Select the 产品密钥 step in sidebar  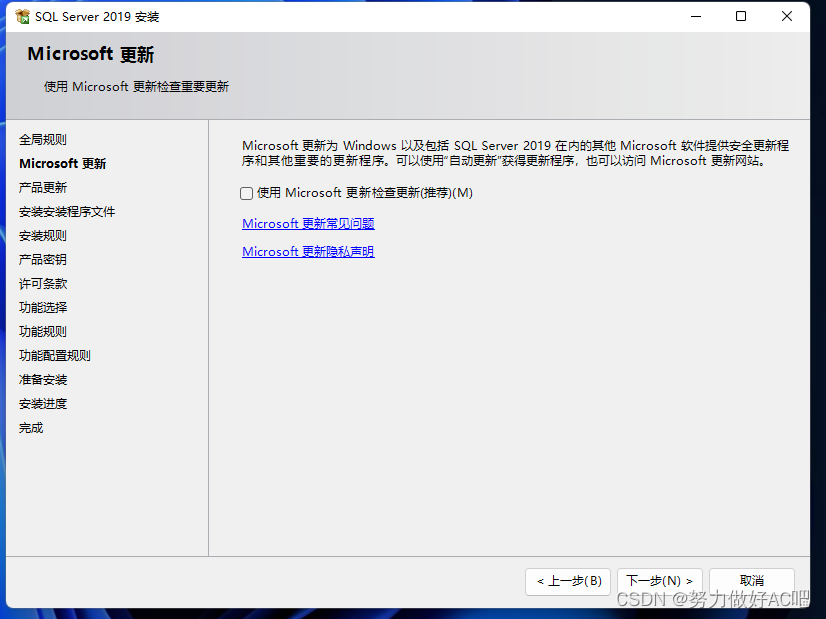coord(43,260)
